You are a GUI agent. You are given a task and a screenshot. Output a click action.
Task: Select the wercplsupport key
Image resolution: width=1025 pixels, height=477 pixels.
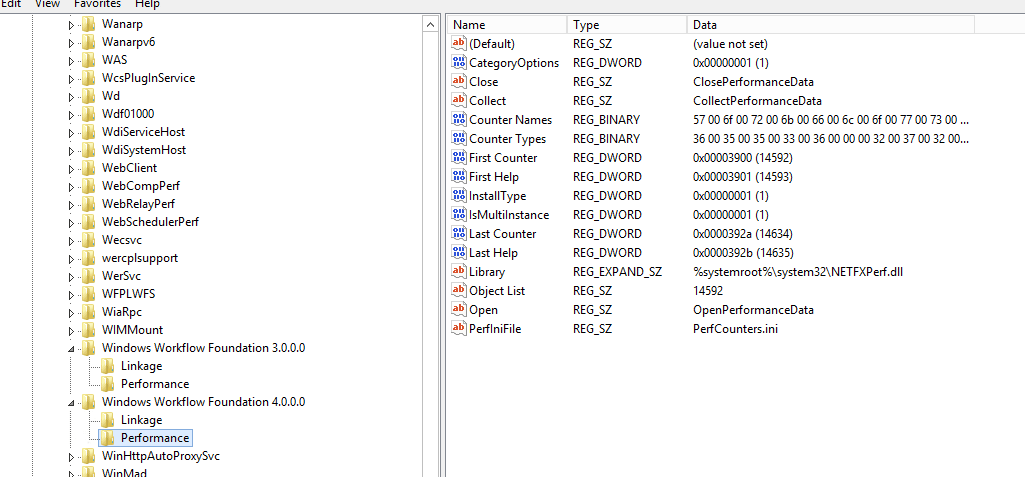(140, 258)
